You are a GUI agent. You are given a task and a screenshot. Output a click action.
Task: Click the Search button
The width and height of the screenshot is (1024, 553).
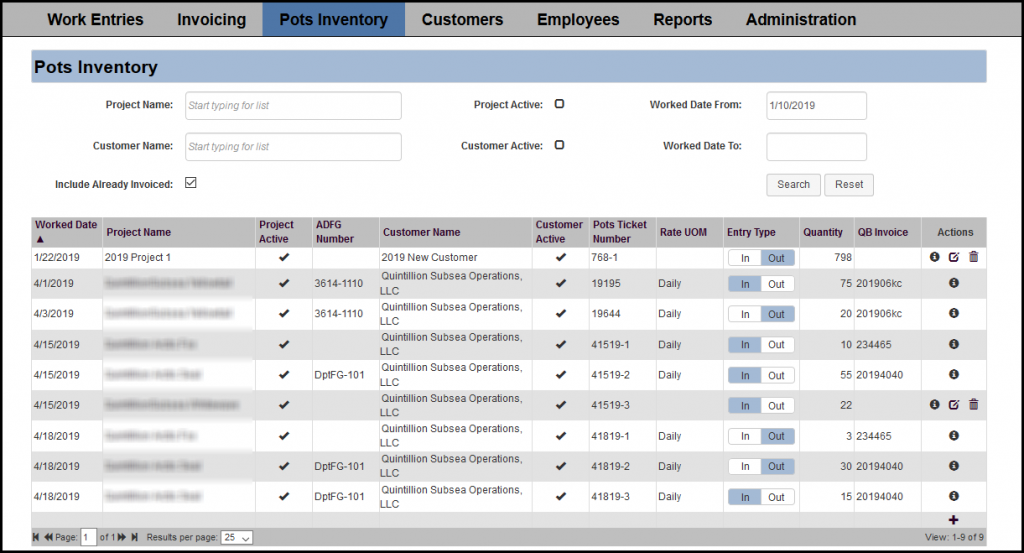point(793,185)
